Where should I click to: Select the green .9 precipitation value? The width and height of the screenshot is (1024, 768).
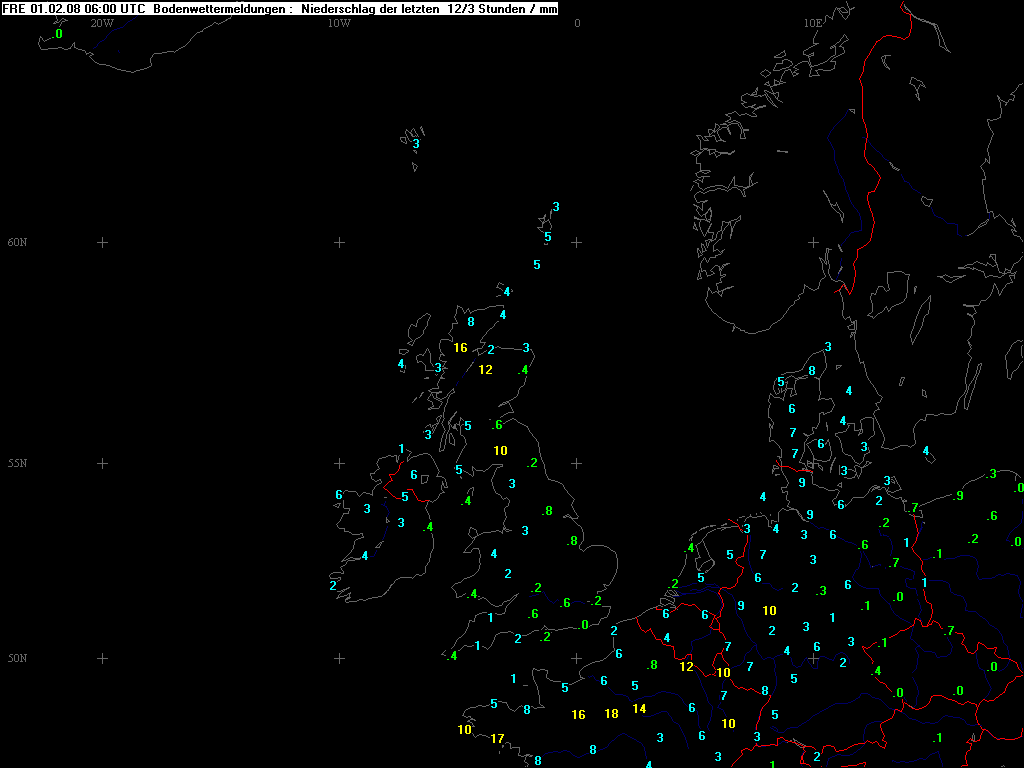957,496
